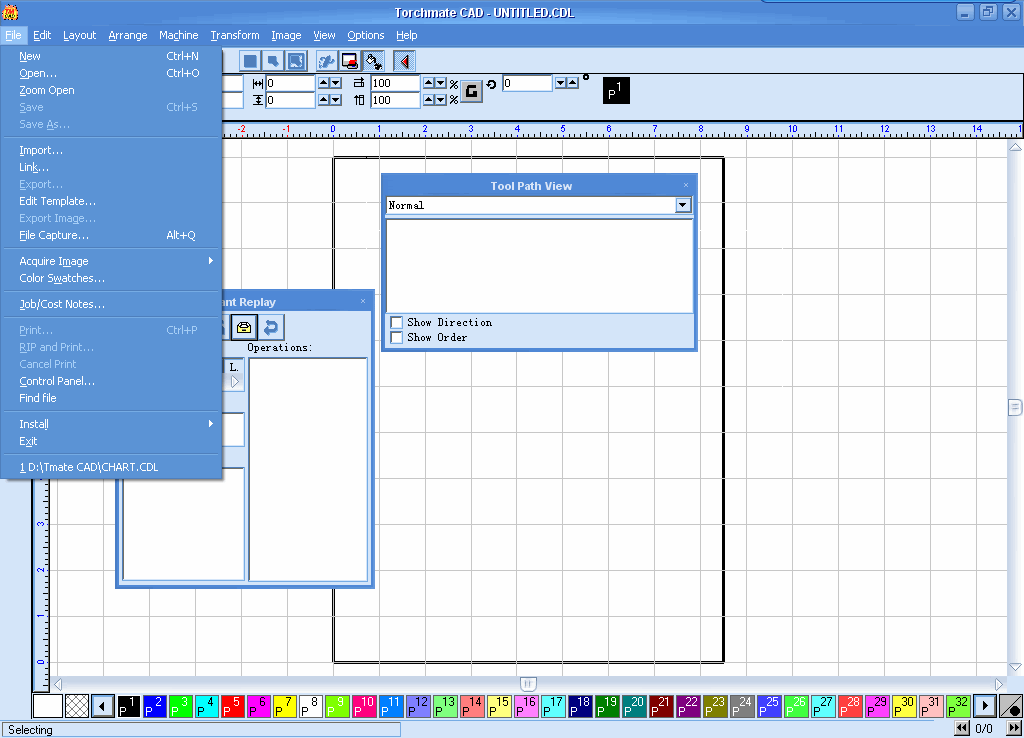Image resolution: width=1024 pixels, height=738 pixels.
Task: Open recent file D:\Tmate CAD\CHART.CDL
Action: point(111,467)
